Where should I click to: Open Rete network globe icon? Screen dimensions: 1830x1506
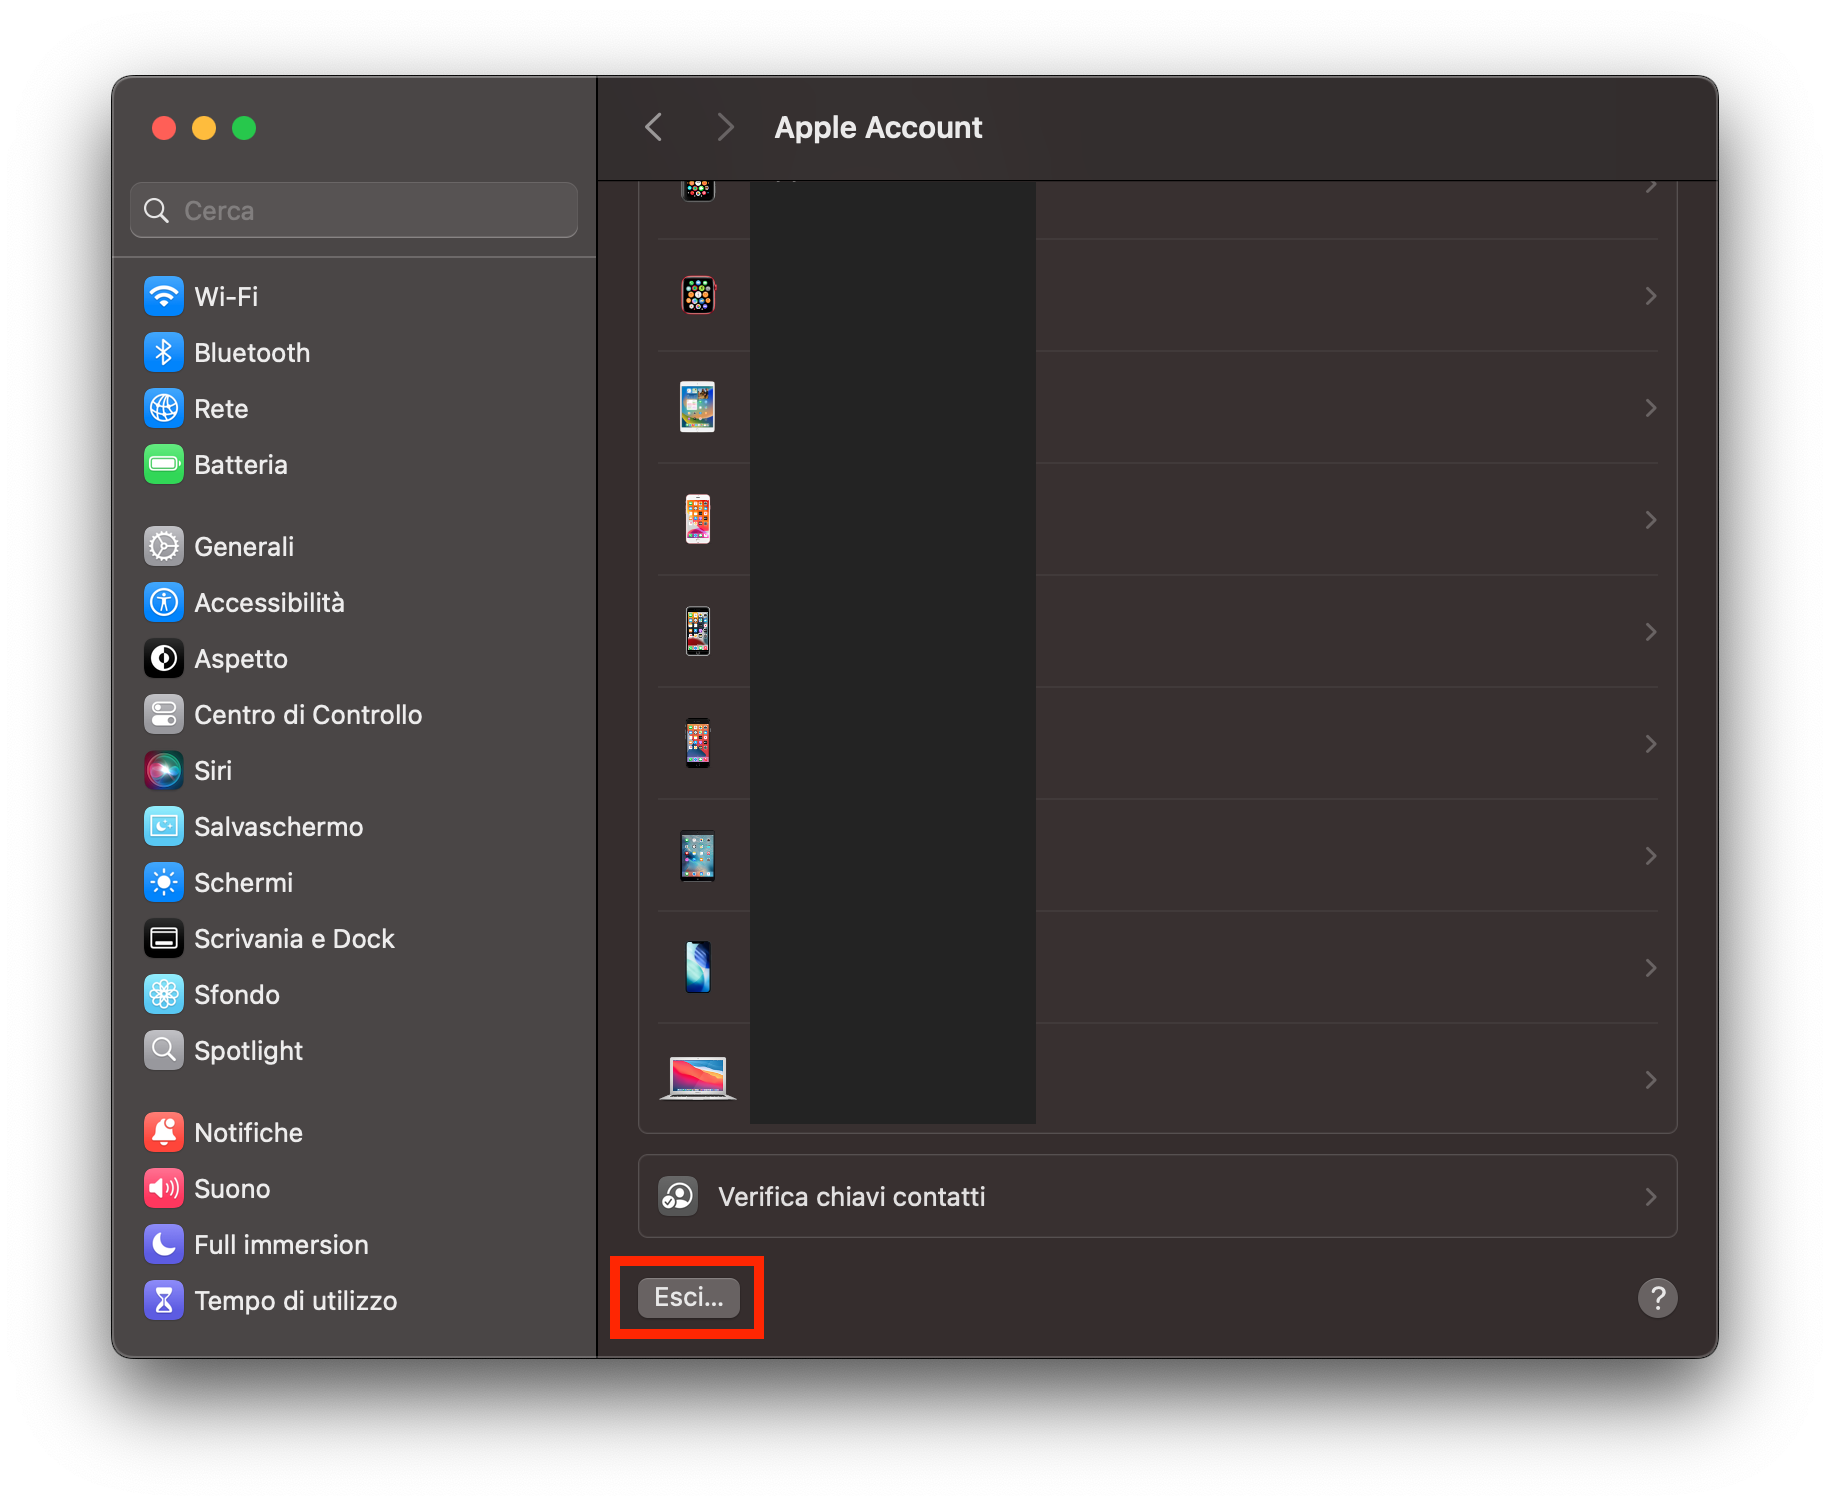164,408
